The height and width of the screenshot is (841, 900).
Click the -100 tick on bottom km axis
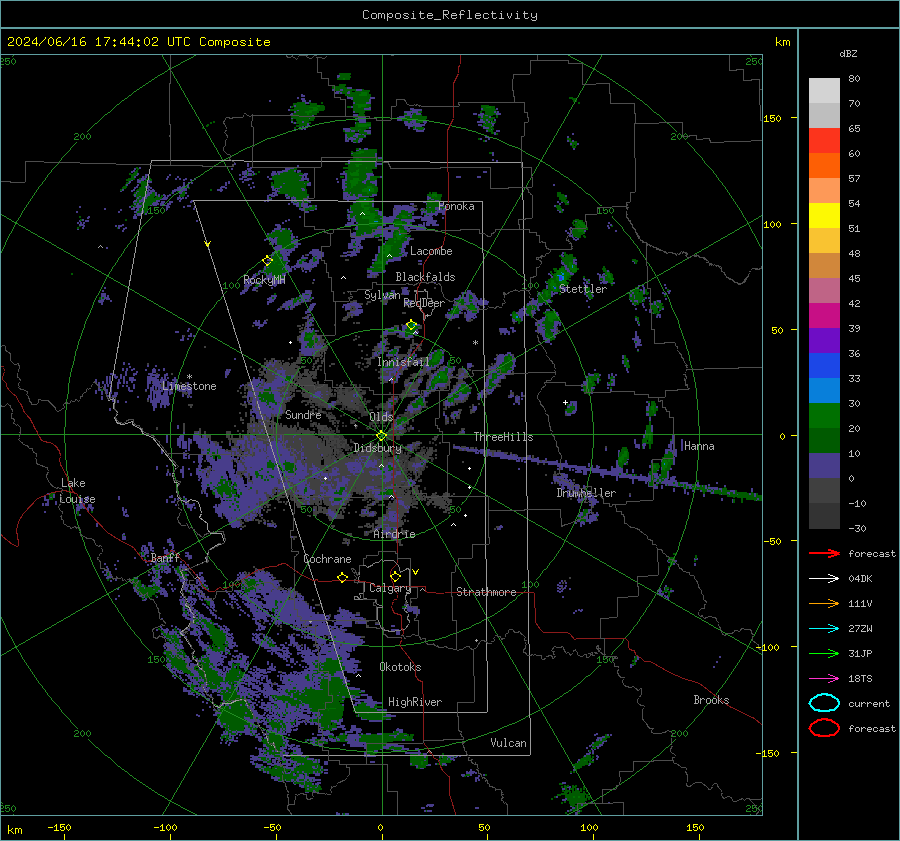165,828
